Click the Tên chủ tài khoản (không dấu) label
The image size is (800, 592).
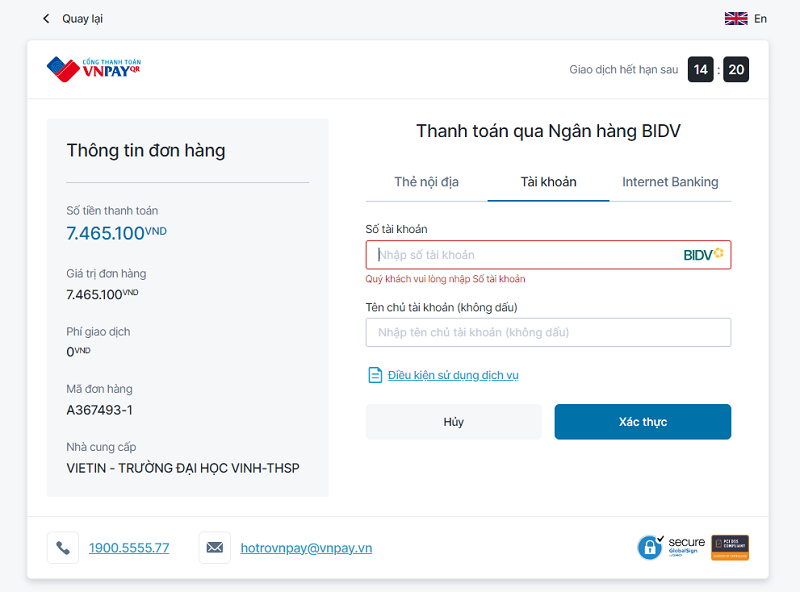441,307
